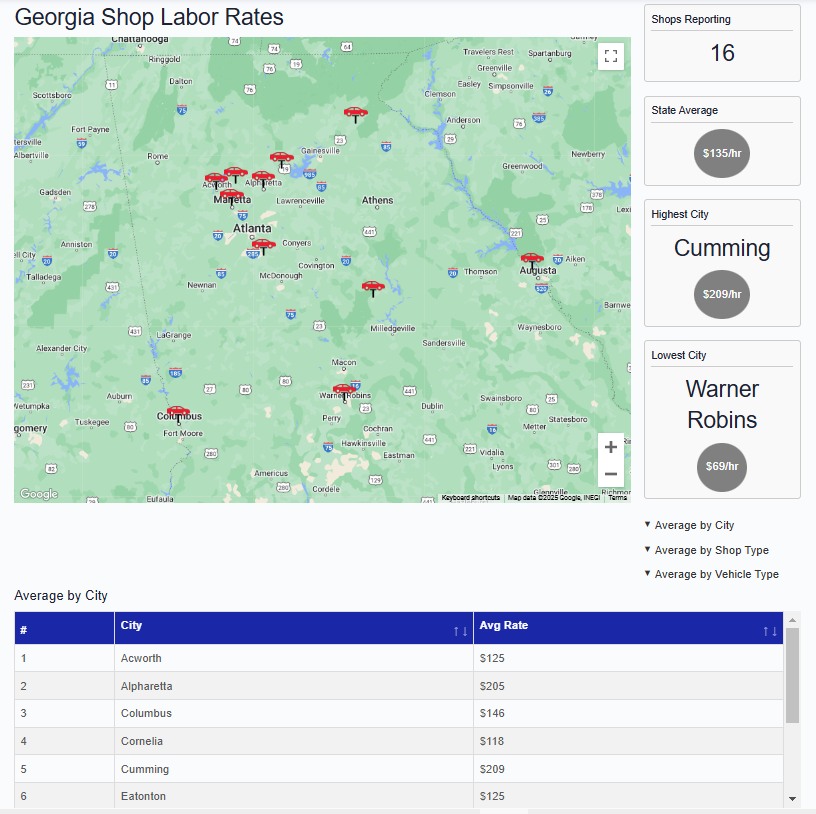This screenshot has height=814, width=816.
Task: Click the Athens label on the map
Action: click(x=377, y=200)
